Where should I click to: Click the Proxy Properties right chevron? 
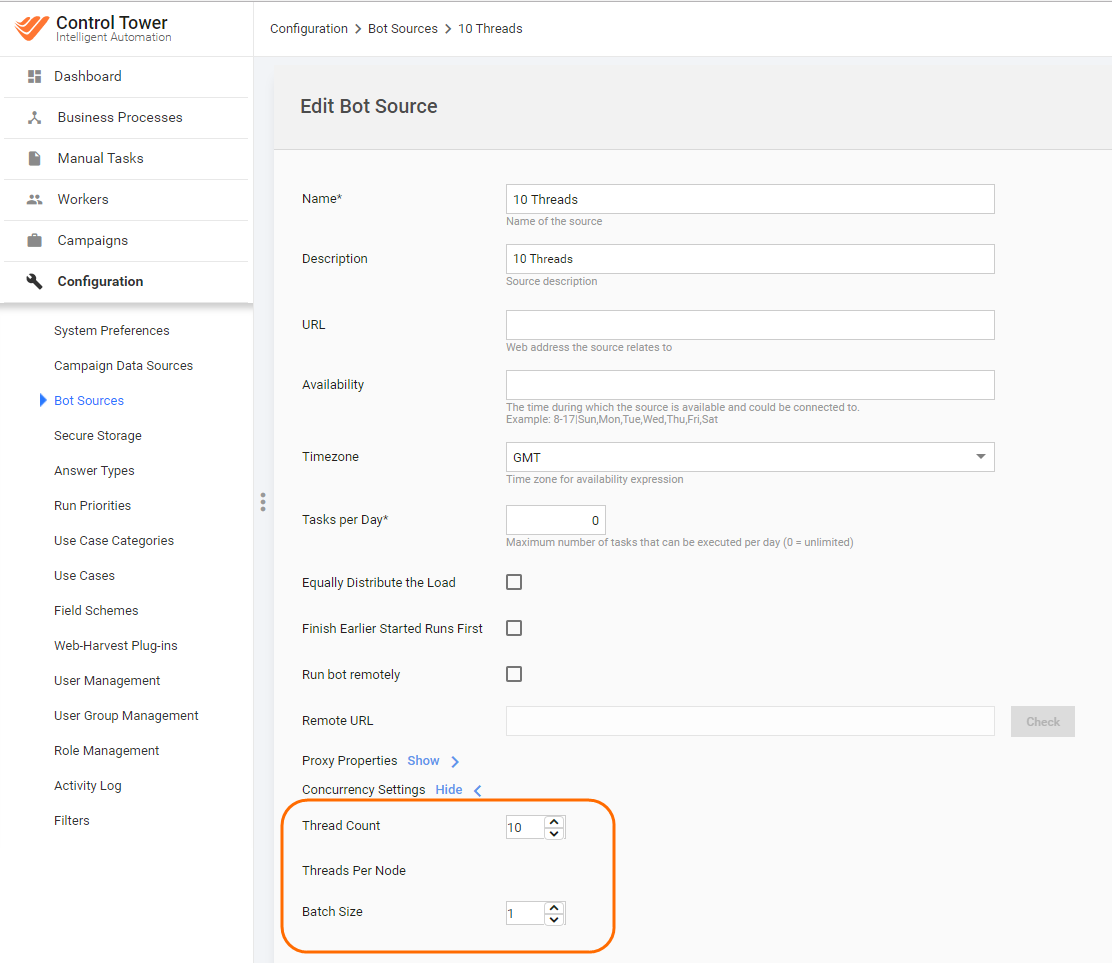pos(455,761)
